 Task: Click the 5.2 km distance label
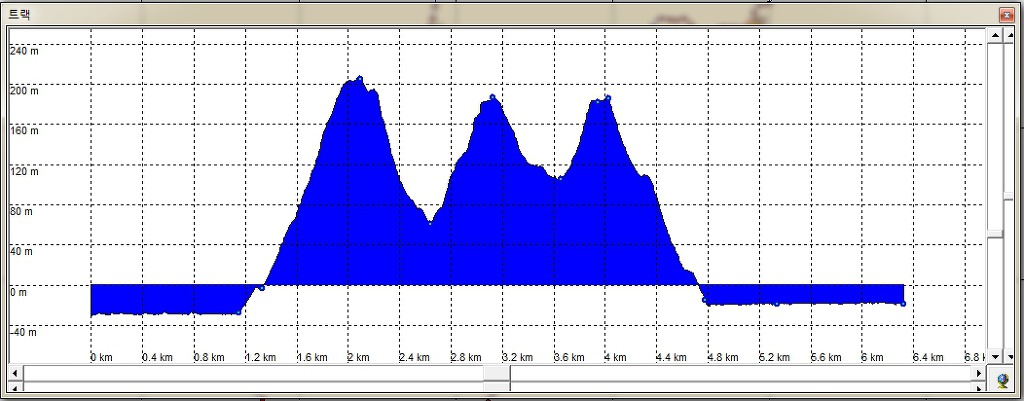pos(775,357)
